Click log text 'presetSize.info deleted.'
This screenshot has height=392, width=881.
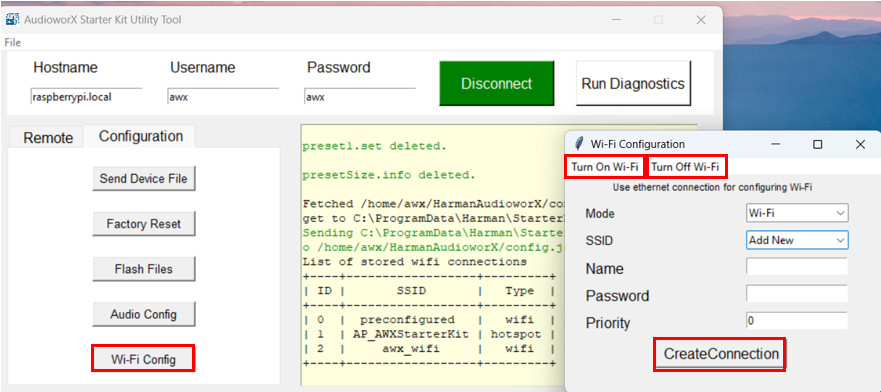[389, 175]
